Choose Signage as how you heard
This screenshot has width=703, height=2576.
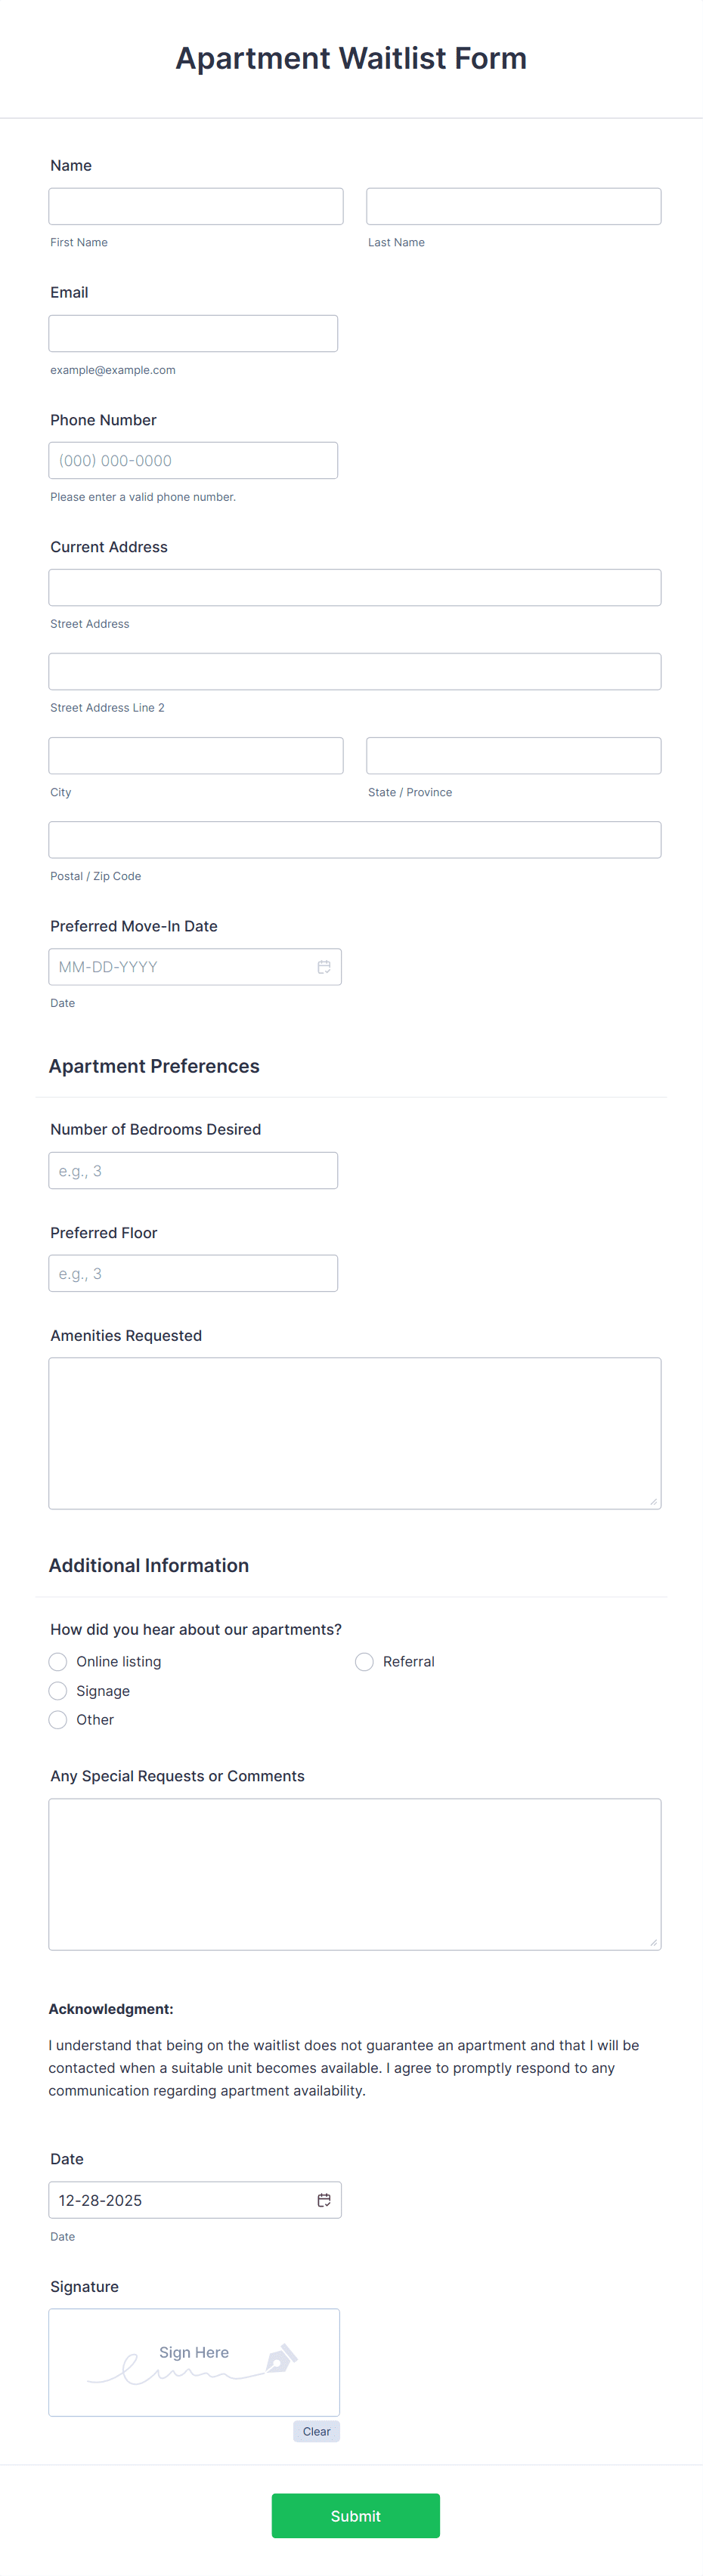(58, 1690)
